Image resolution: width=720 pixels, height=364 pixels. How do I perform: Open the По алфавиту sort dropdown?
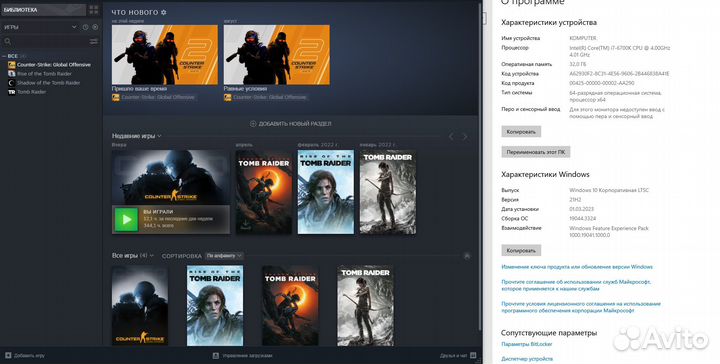(224, 256)
